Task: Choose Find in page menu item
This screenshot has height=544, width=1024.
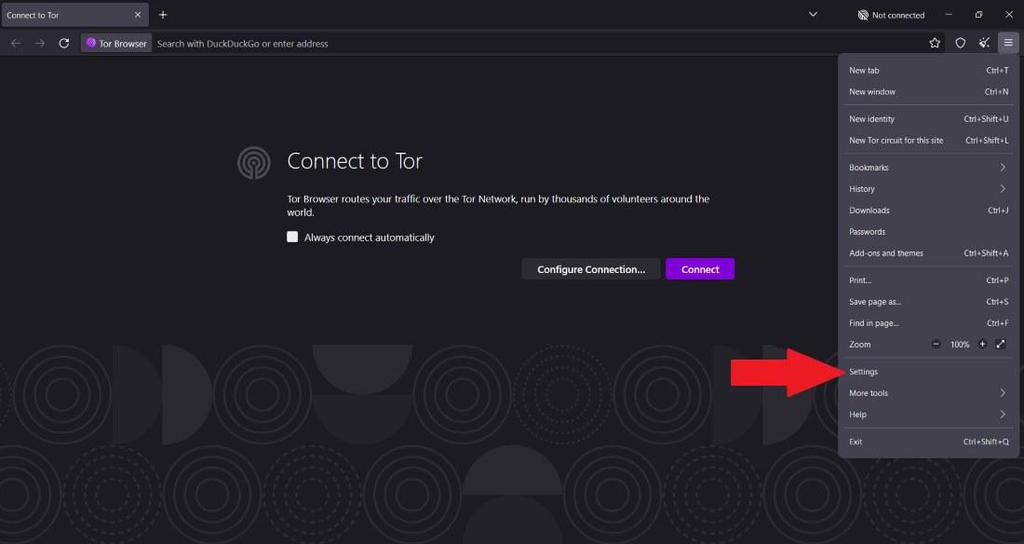Action: (x=928, y=323)
